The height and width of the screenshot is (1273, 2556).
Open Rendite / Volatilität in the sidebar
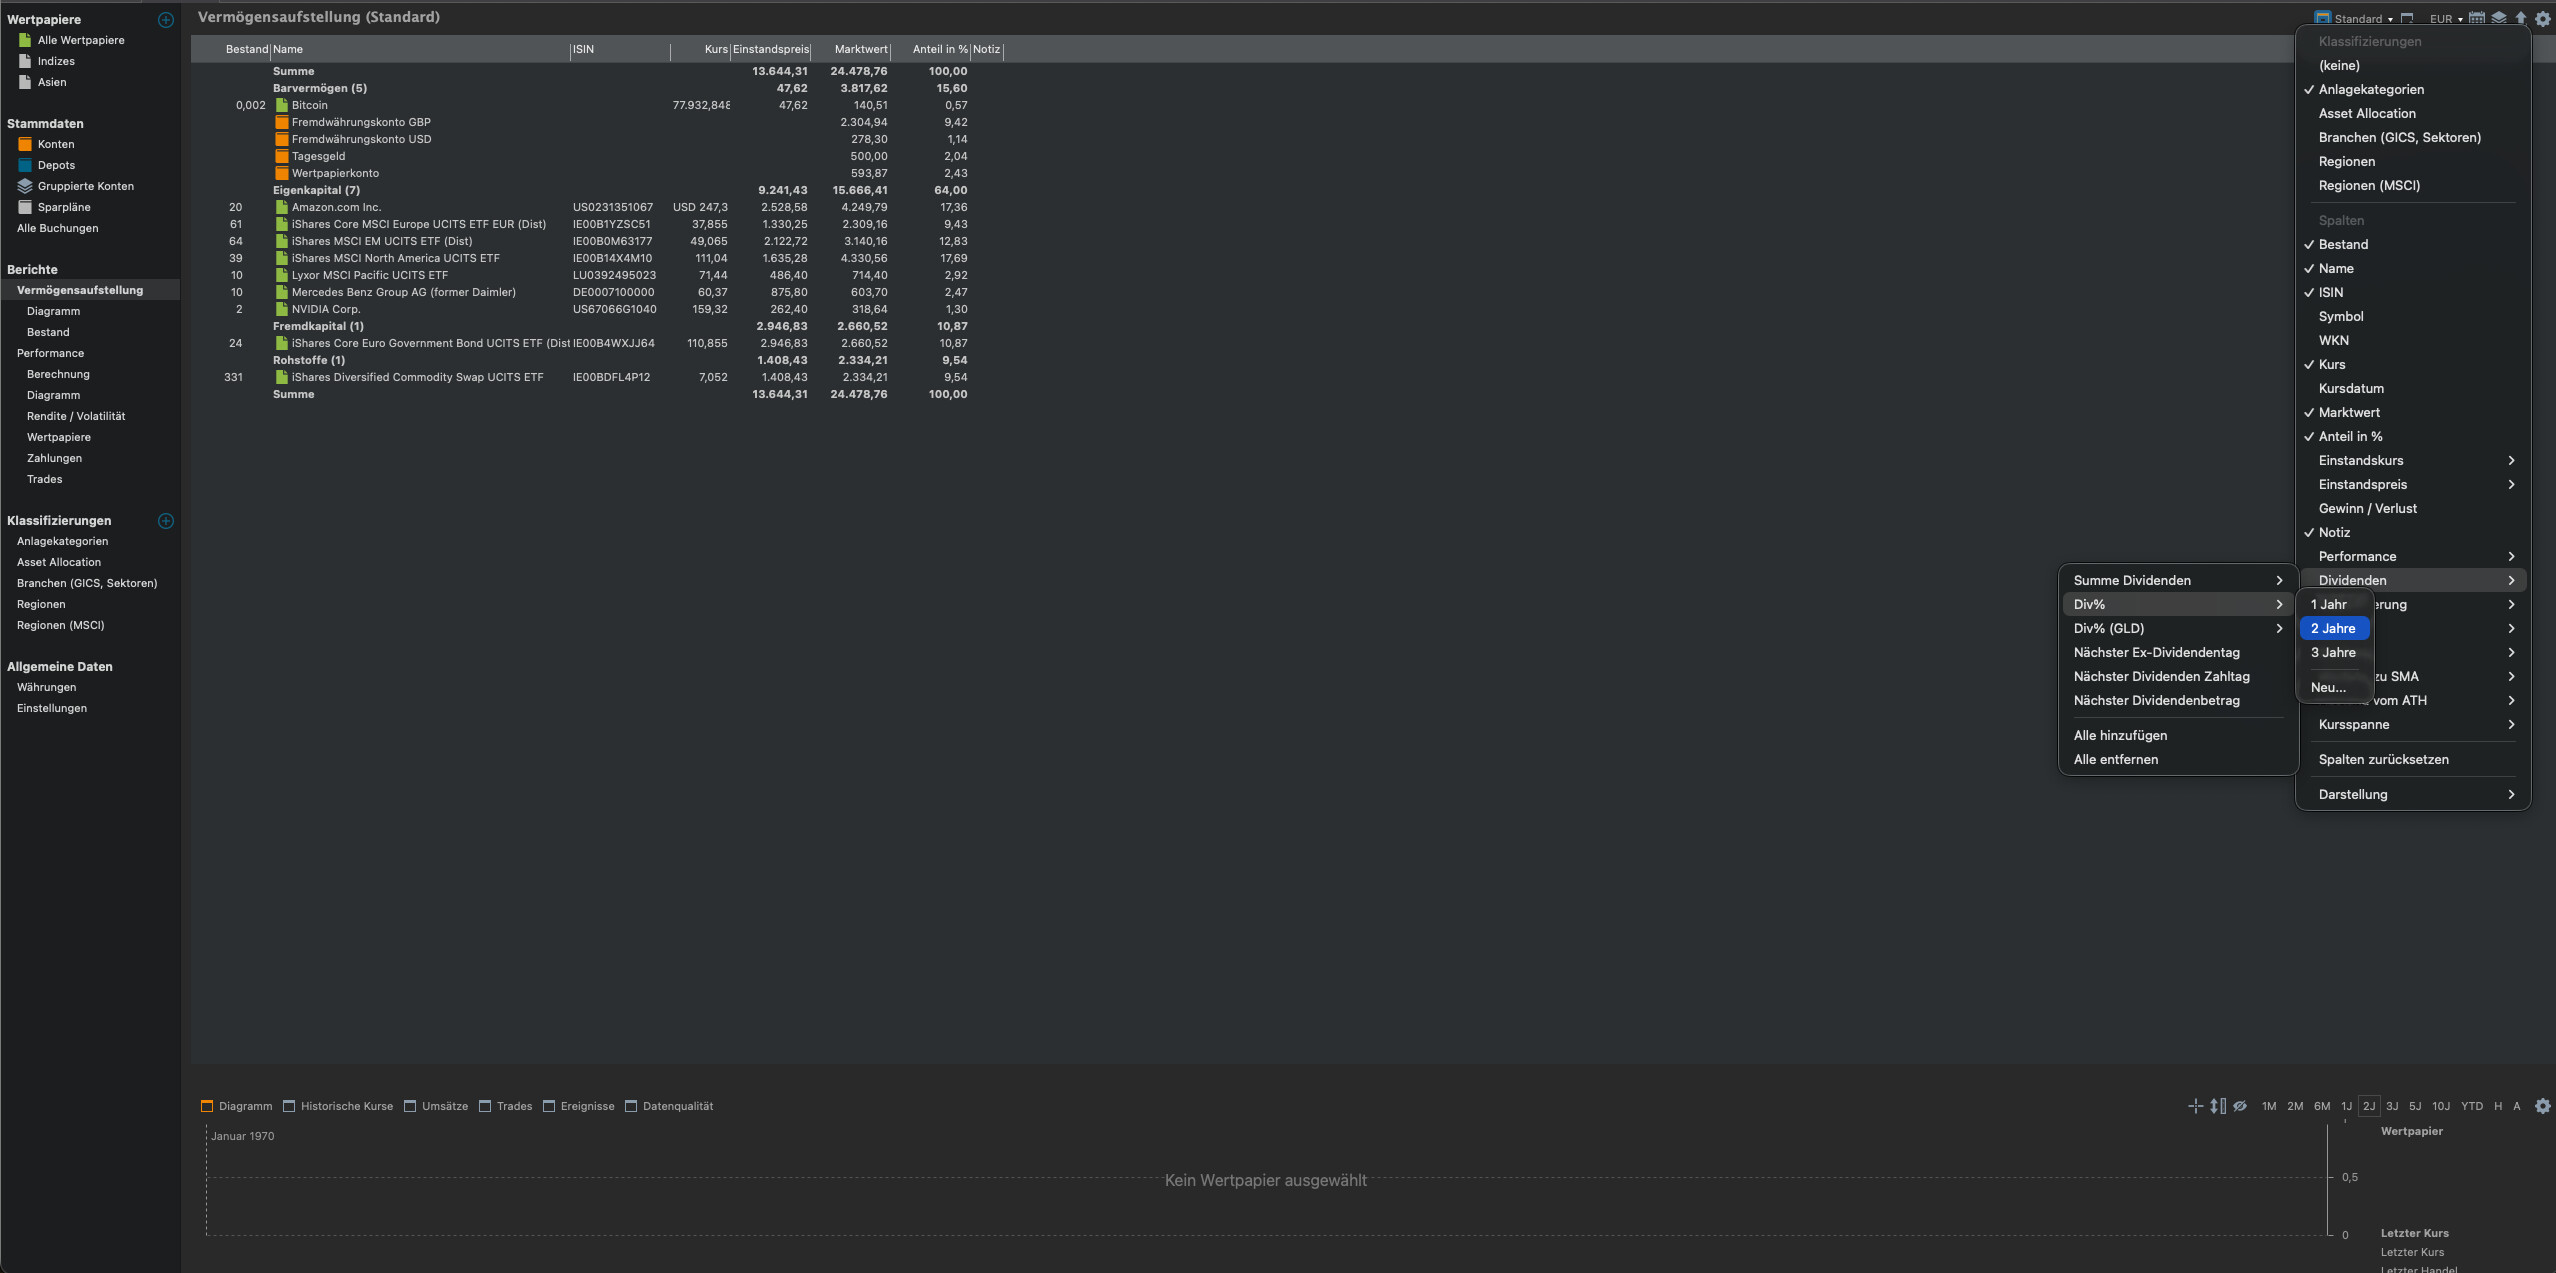click(76, 416)
